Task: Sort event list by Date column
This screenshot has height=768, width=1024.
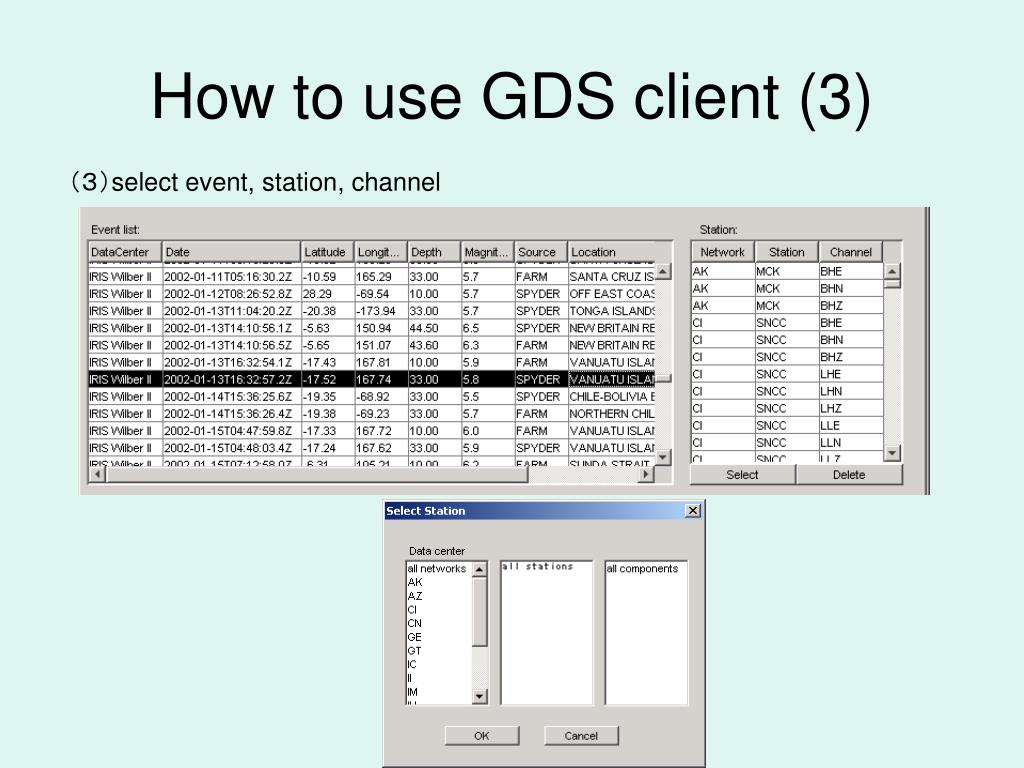Action: (x=232, y=252)
